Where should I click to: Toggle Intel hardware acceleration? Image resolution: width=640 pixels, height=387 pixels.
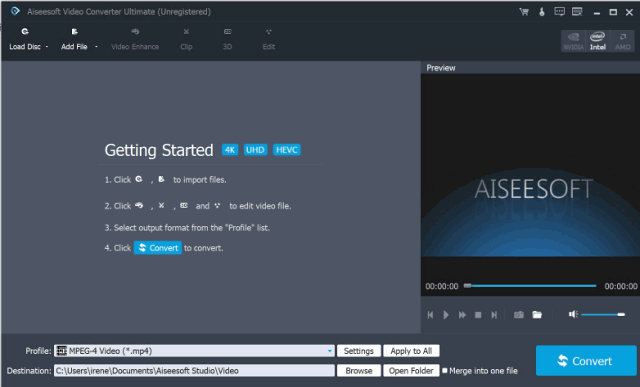click(598, 41)
